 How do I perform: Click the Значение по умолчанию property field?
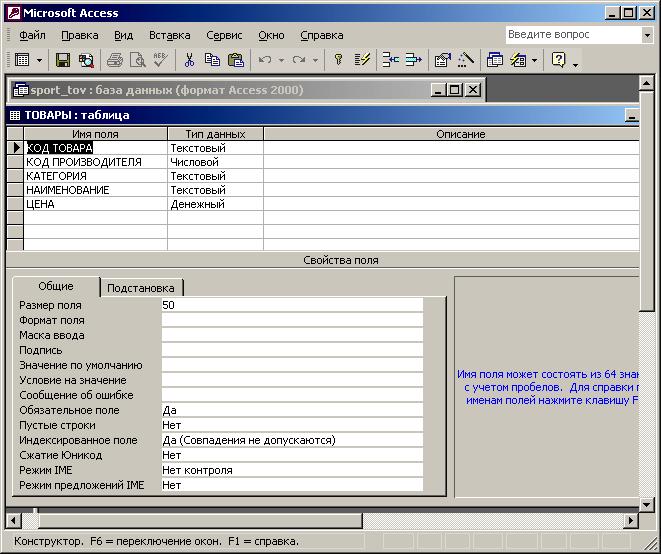[x=292, y=365]
